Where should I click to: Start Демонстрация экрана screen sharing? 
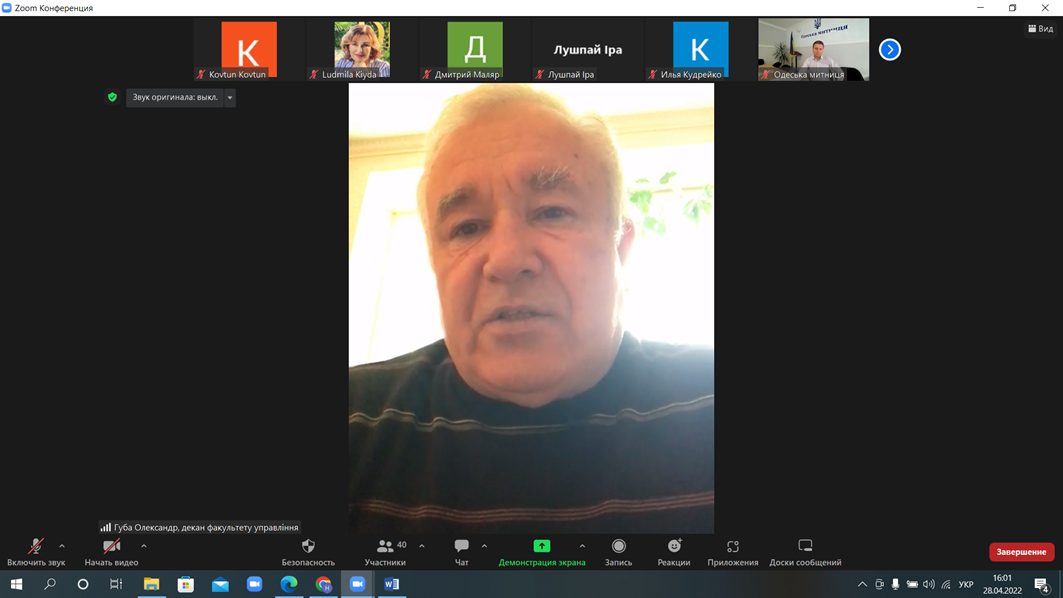pyautogui.click(x=542, y=552)
